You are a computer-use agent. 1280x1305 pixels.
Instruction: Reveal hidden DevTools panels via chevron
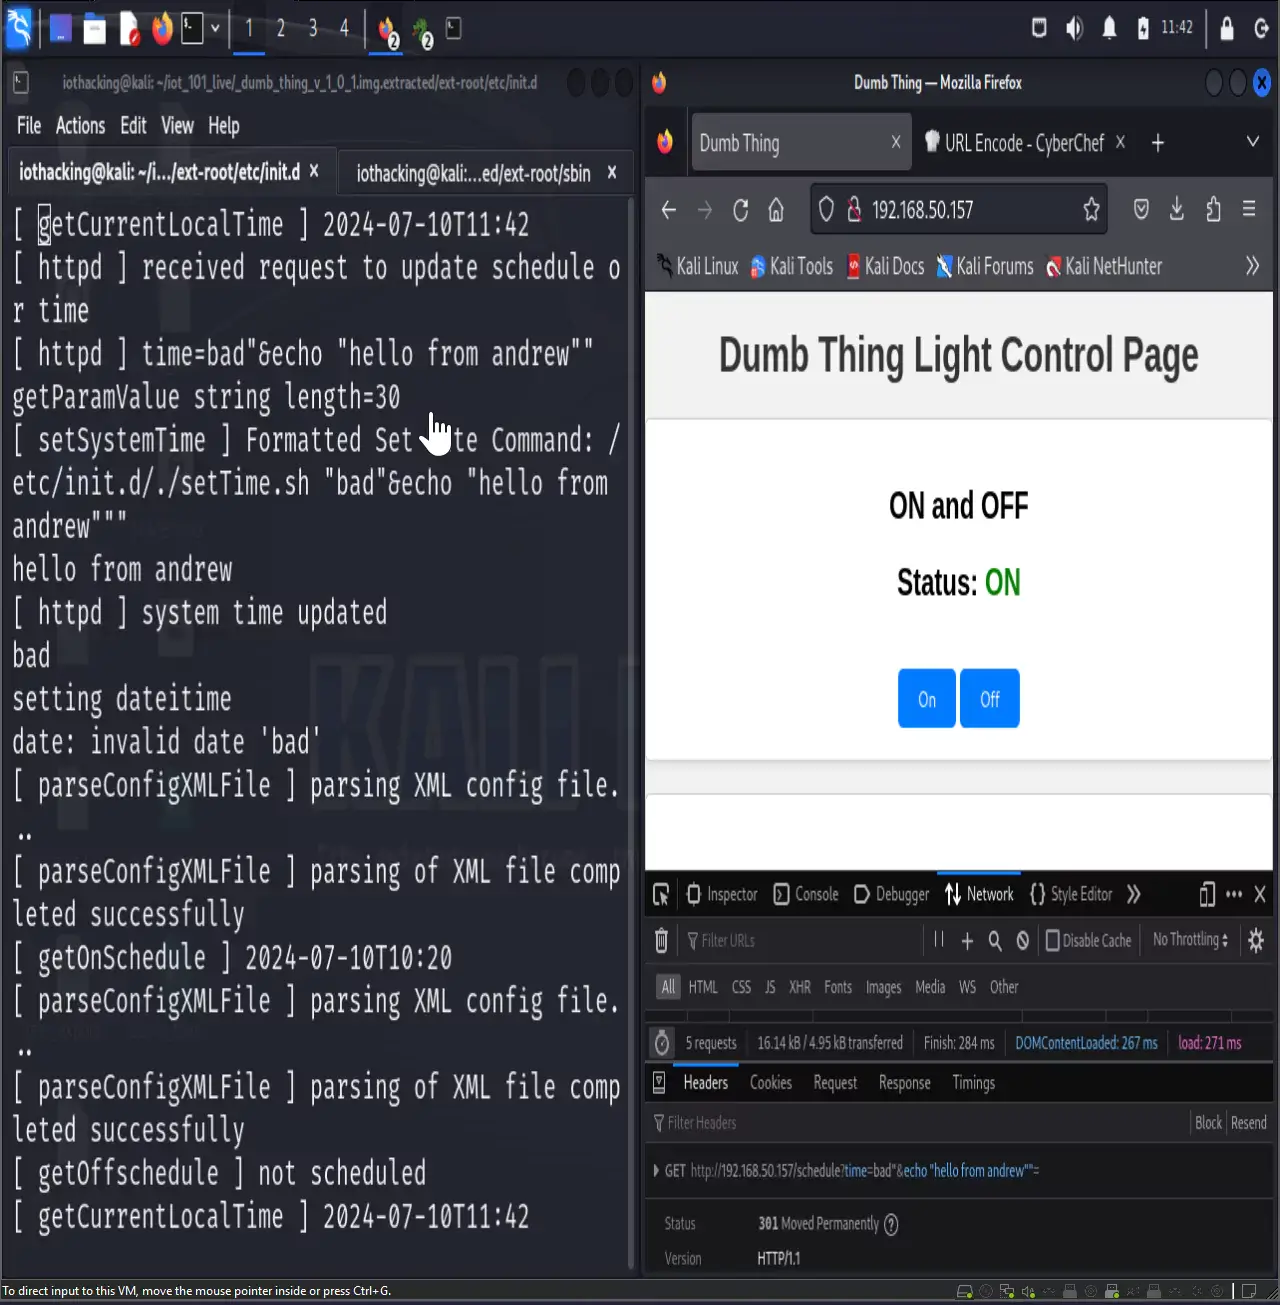[1134, 894]
